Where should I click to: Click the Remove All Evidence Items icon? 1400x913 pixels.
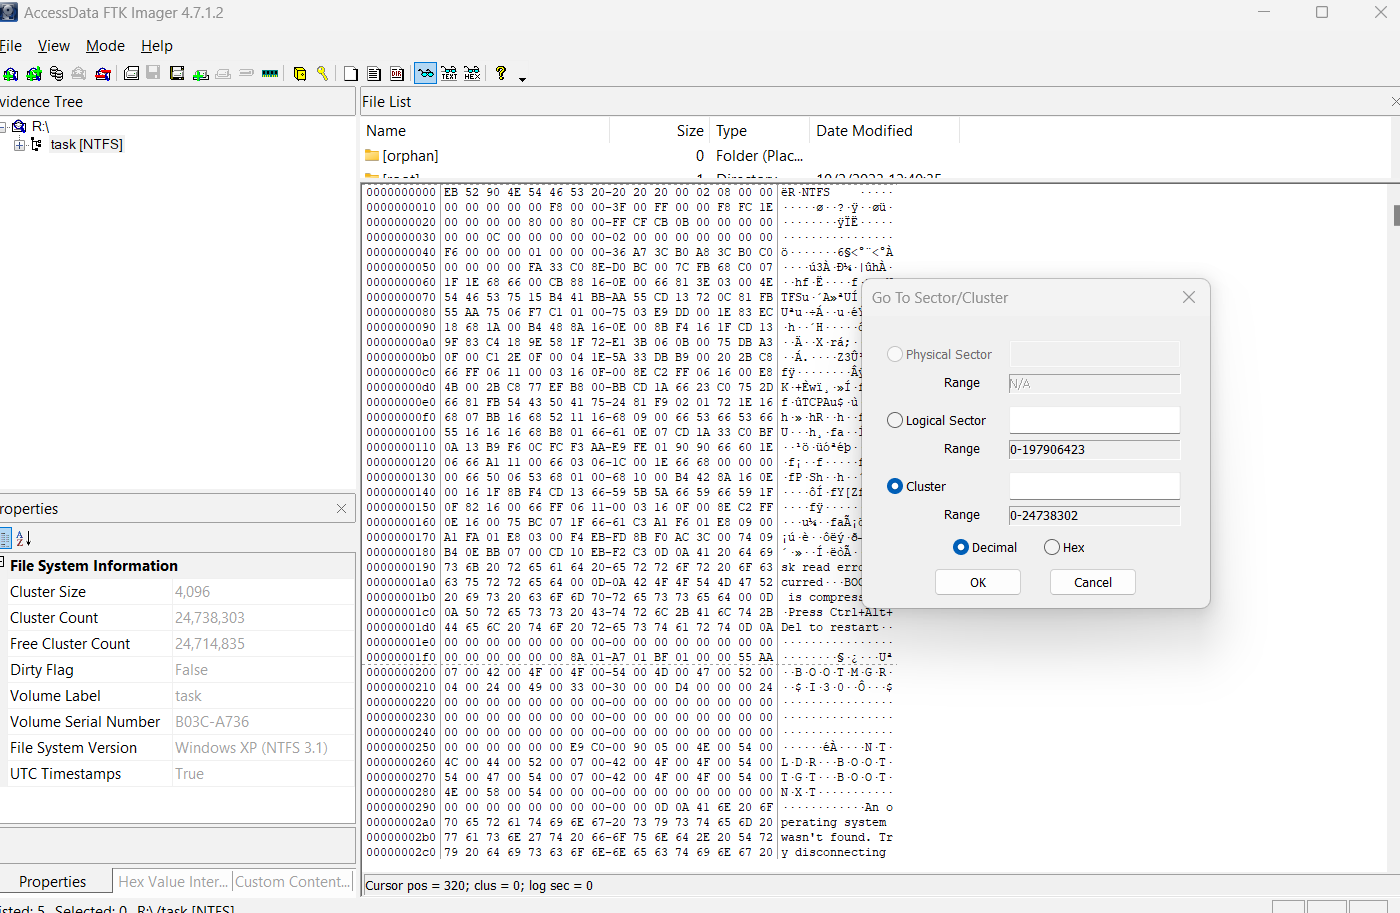(103, 73)
